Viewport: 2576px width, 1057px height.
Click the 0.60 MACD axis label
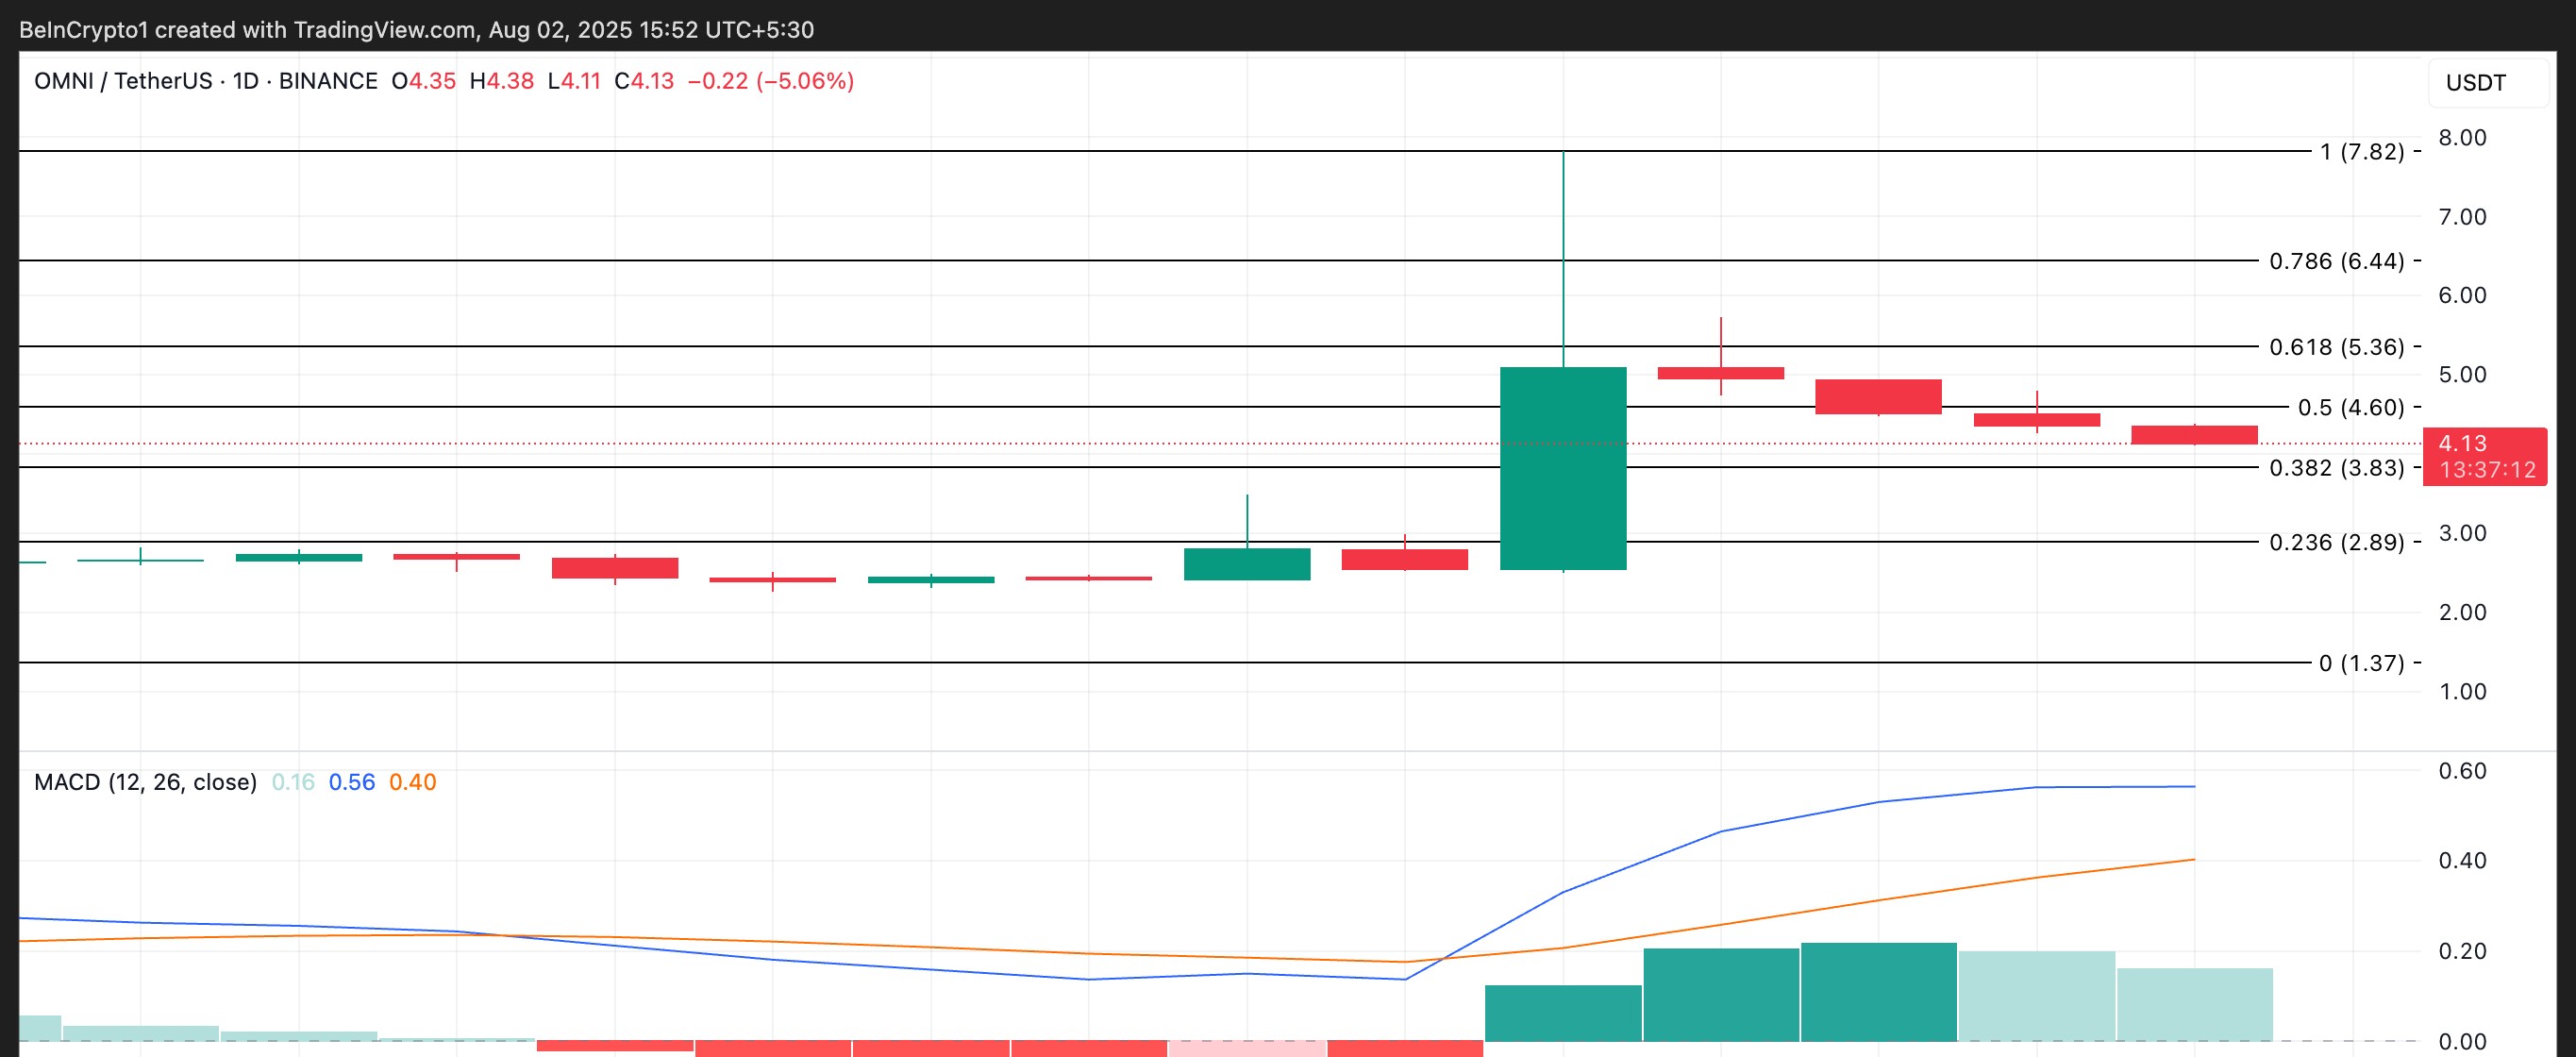point(2462,771)
